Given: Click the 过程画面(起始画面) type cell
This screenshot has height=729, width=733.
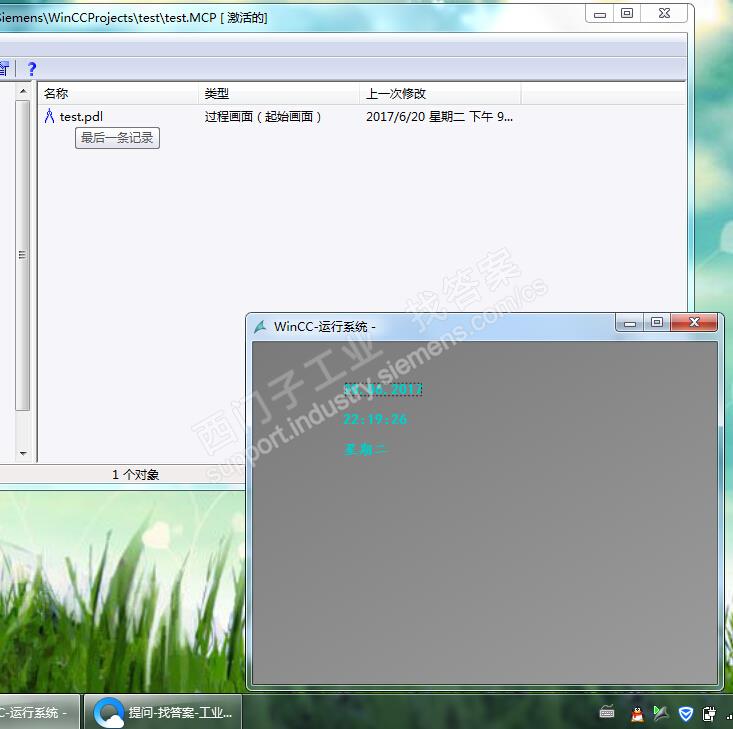Looking at the screenshot, I should 263,116.
